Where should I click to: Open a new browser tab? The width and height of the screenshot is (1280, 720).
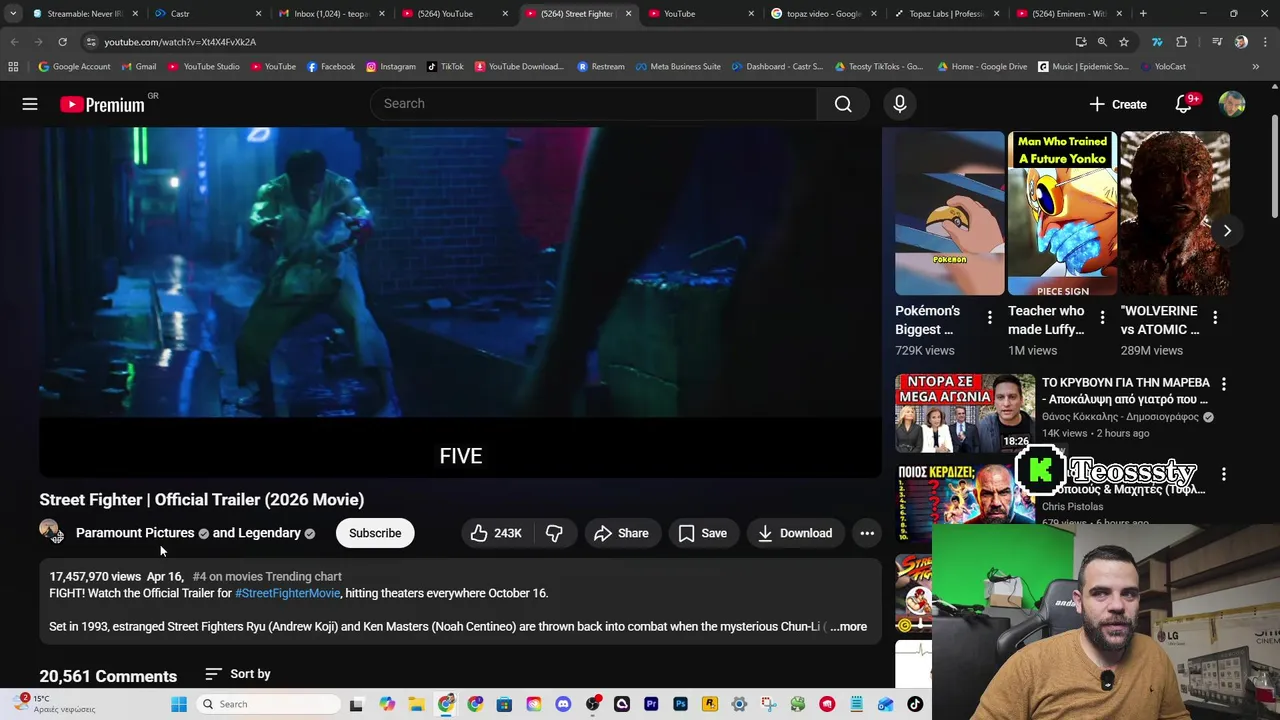click(x=1143, y=14)
